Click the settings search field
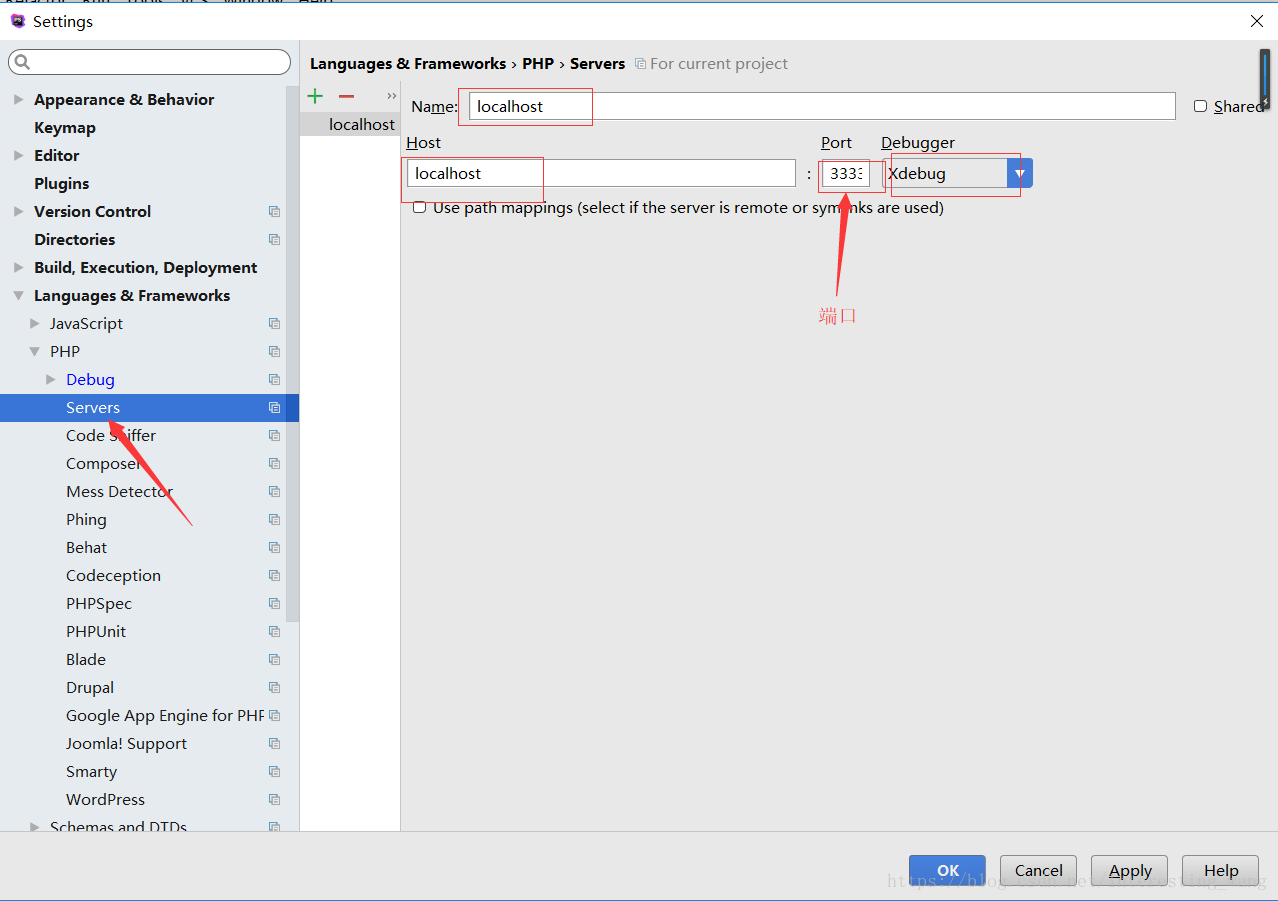Viewport: 1278px width, 901px height. coord(150,62)
